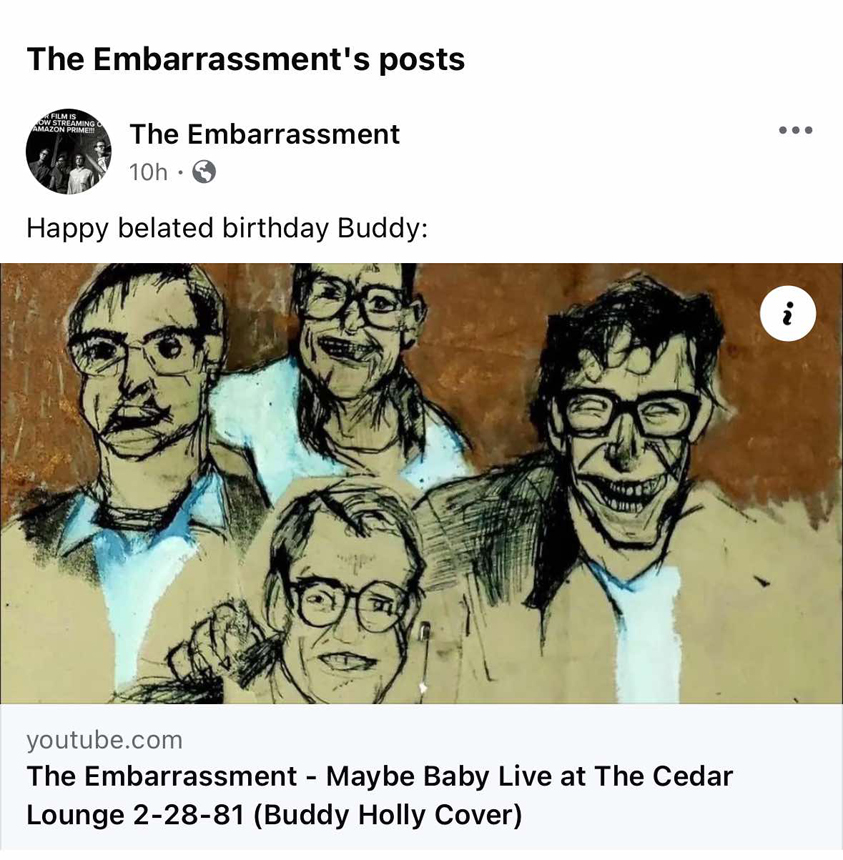Screen dimensions: 843x860
Task: Open the "Maybe Baby Live at The Cedar" title
Action: (380, 776)
